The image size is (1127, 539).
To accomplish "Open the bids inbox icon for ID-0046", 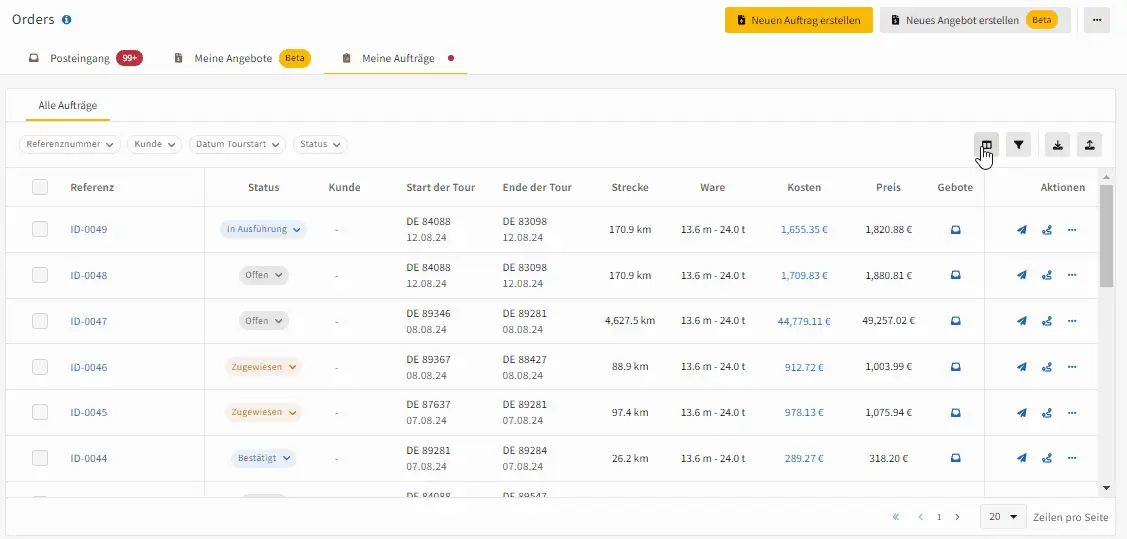I will 955,367.
